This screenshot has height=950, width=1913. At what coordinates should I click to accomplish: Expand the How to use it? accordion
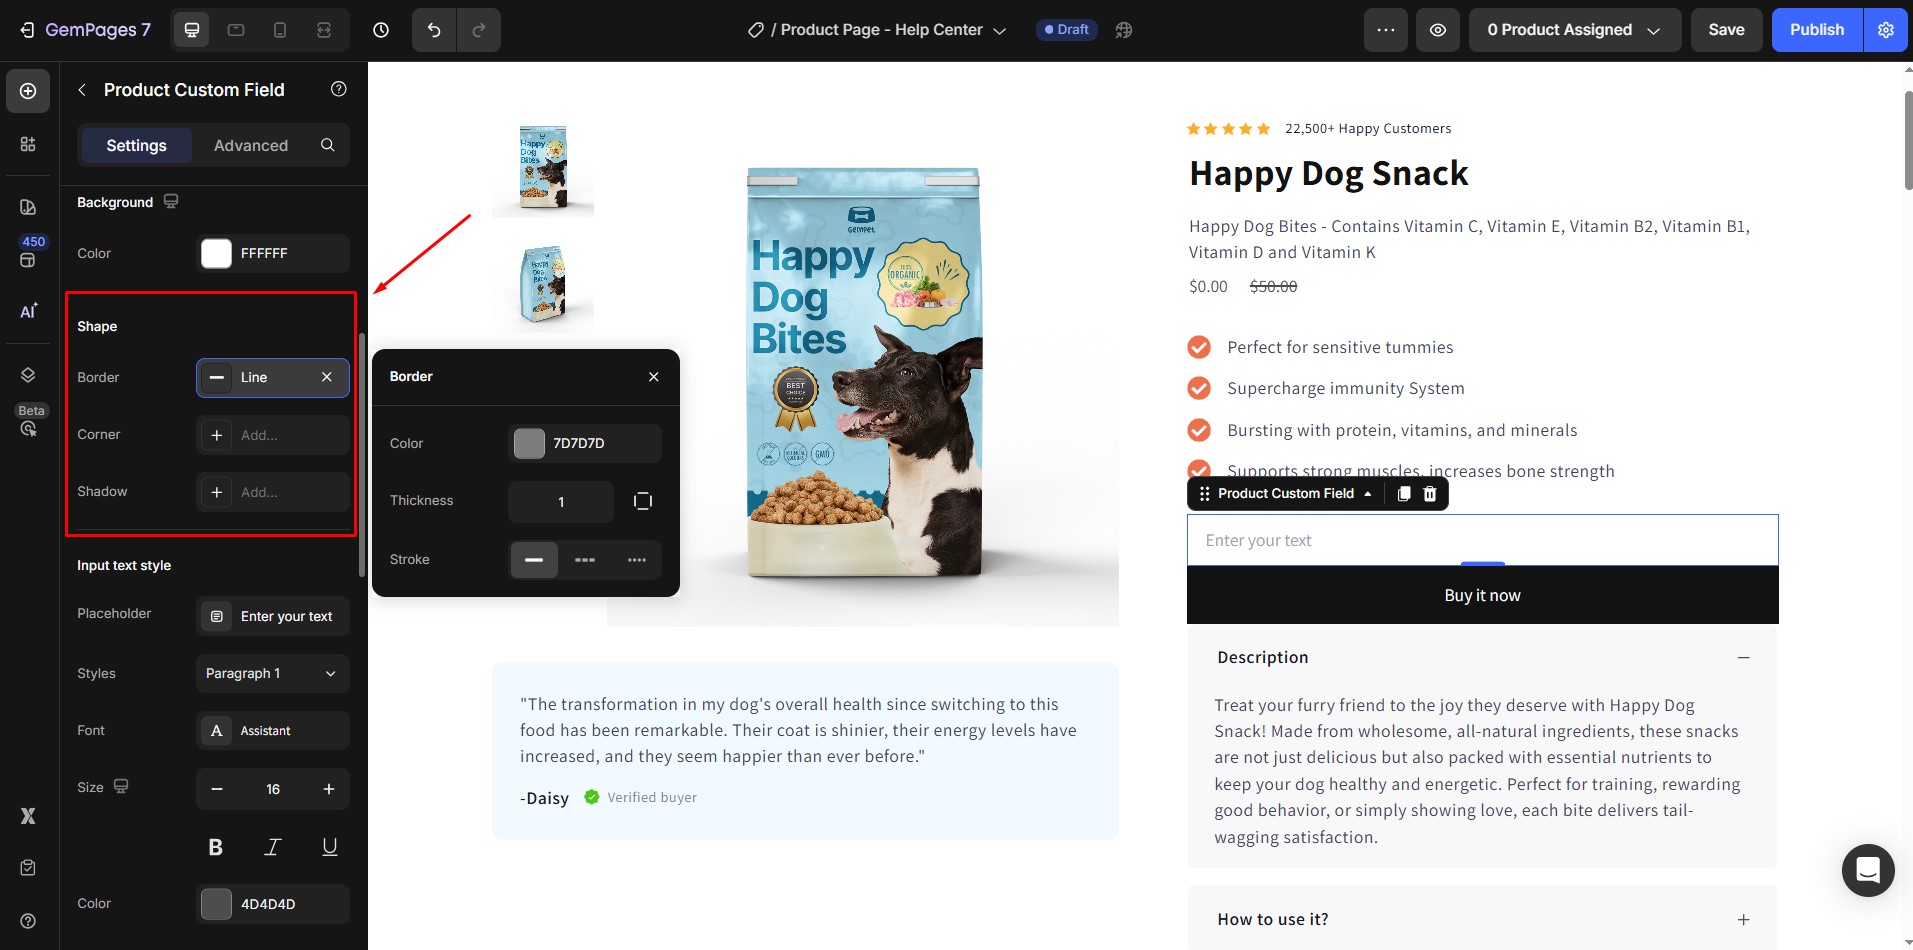(1482, 919)
